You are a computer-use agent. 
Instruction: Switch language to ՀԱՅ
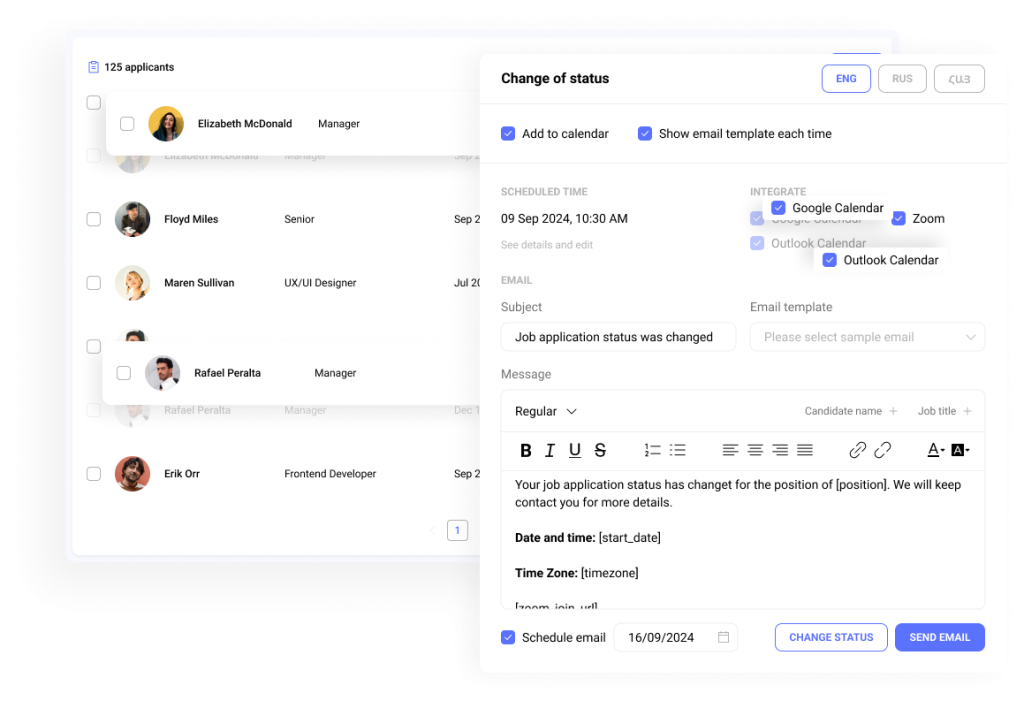tap(958, 78)
